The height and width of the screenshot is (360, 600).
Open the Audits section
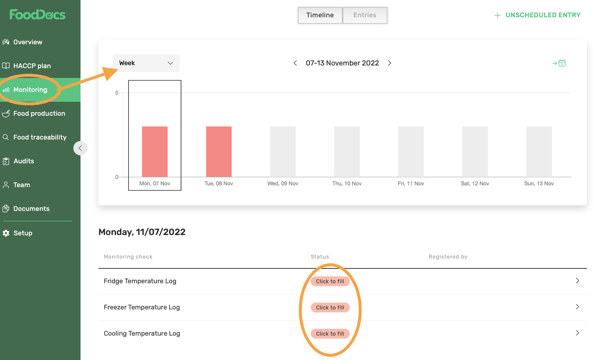[24, 161]
